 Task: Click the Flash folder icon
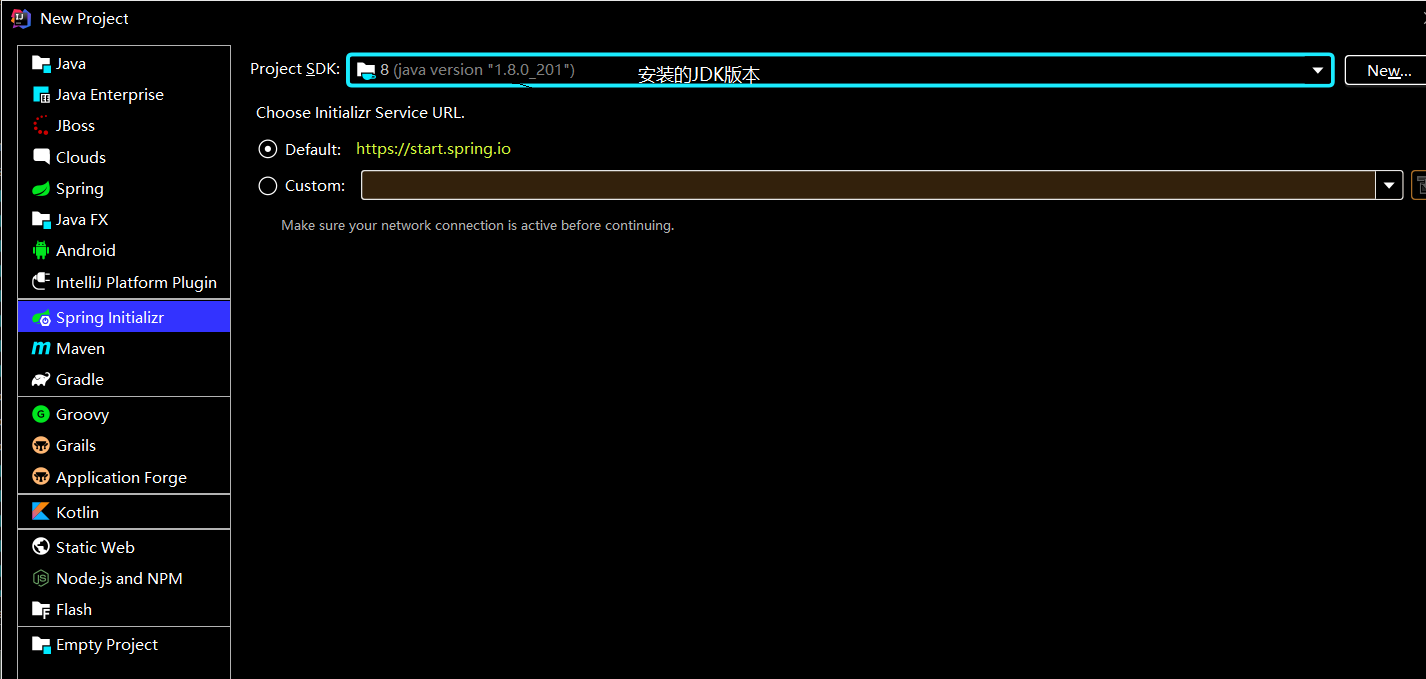click(x=41, y=610)
